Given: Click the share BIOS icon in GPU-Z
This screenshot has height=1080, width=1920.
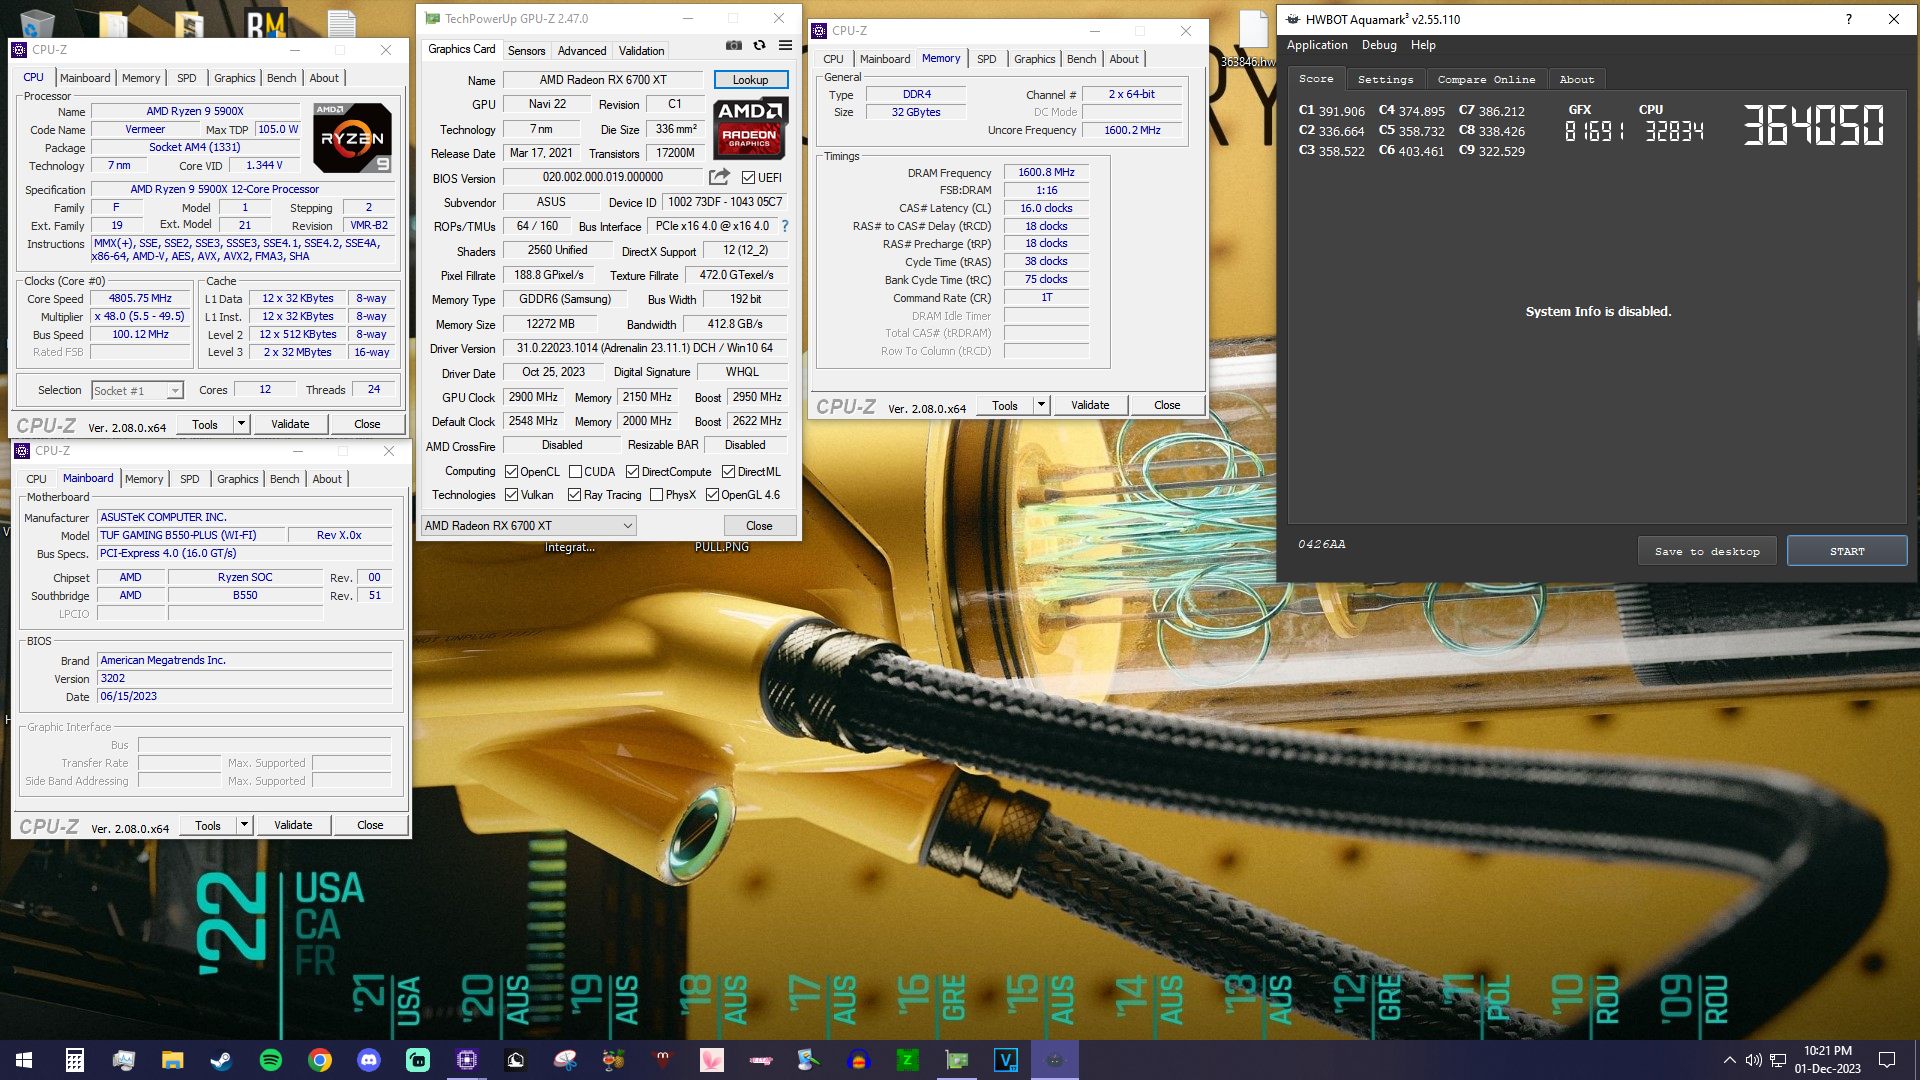Looking at the screenshot, I should click(x=719, y=177).
